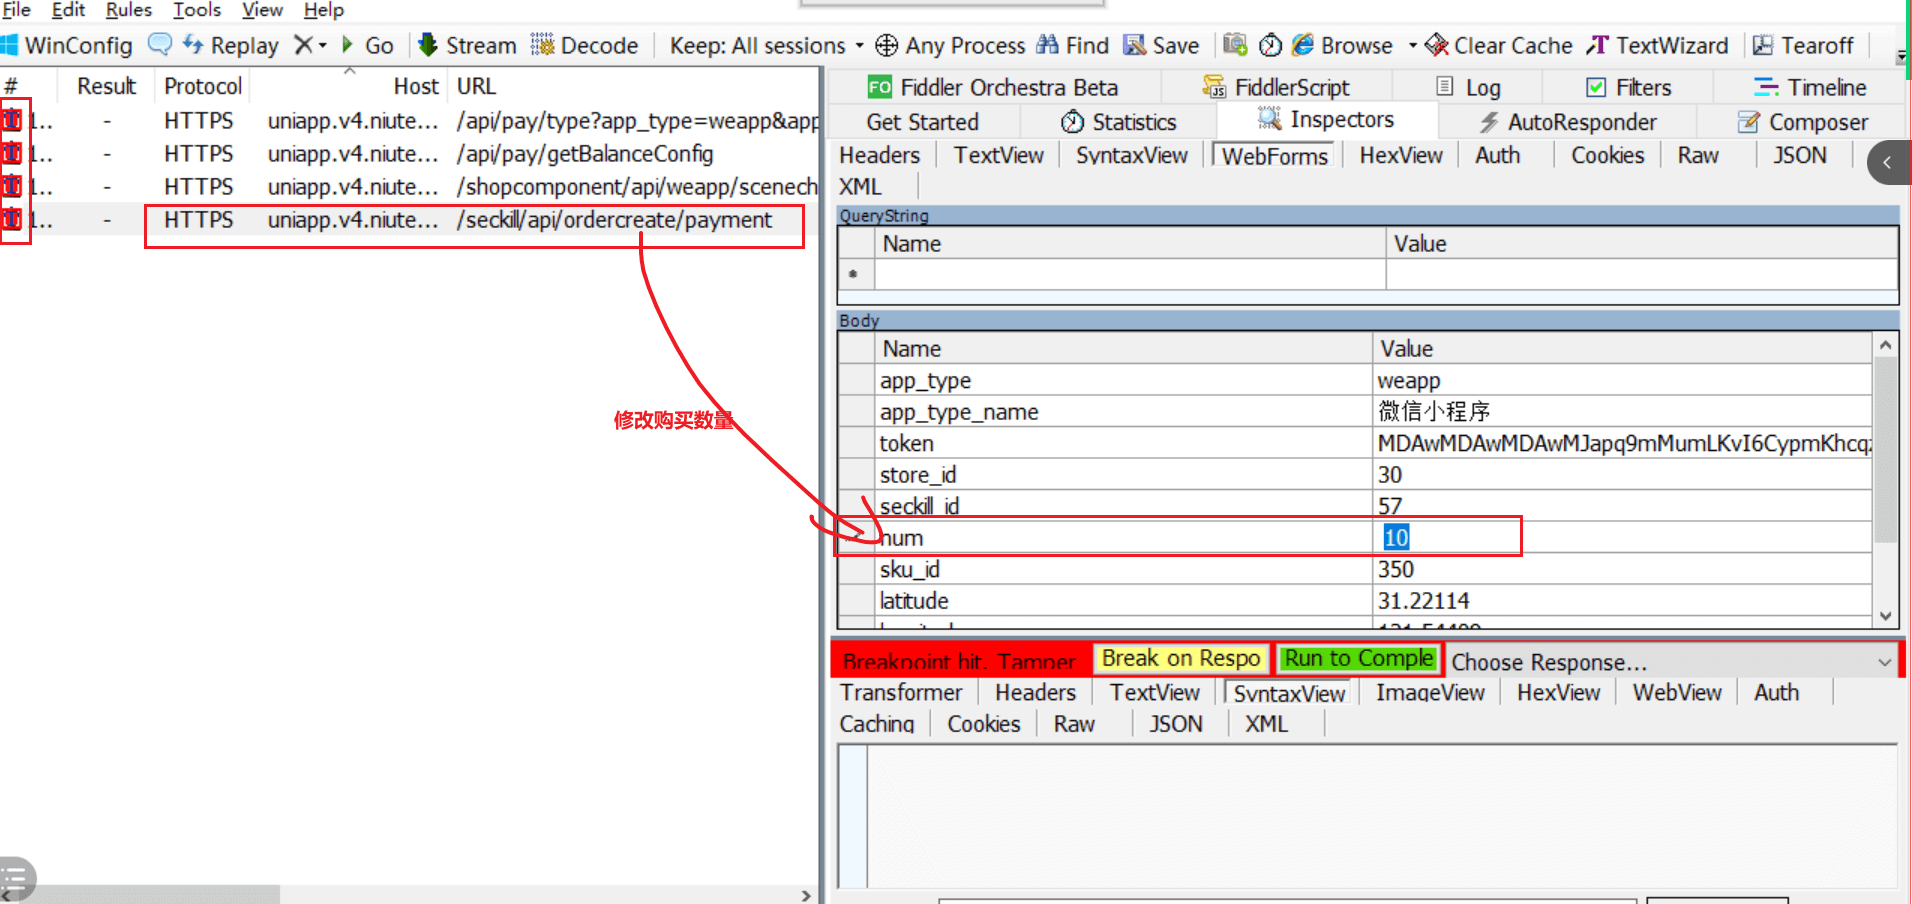Open the TextWizard tool
This screenshot has height=904, width=1912.
(x=1657, y=46)
